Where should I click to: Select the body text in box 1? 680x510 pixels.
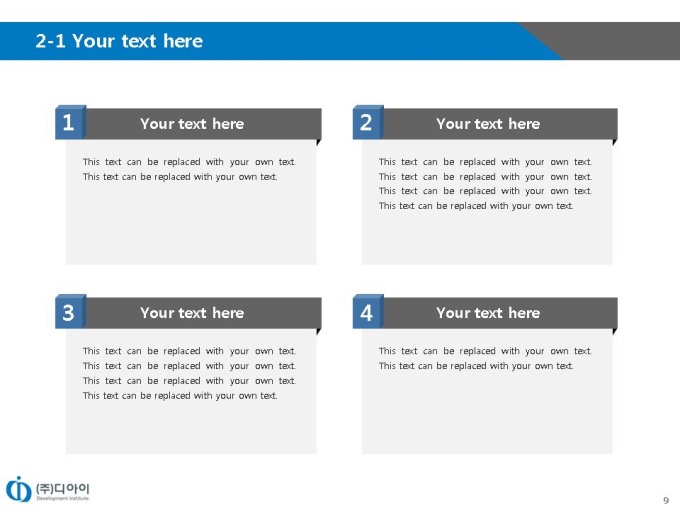(x=190, y=169)
